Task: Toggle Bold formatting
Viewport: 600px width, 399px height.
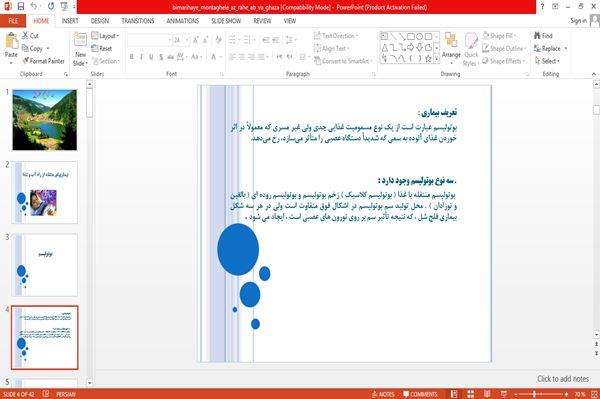Action: click(132, 57)
